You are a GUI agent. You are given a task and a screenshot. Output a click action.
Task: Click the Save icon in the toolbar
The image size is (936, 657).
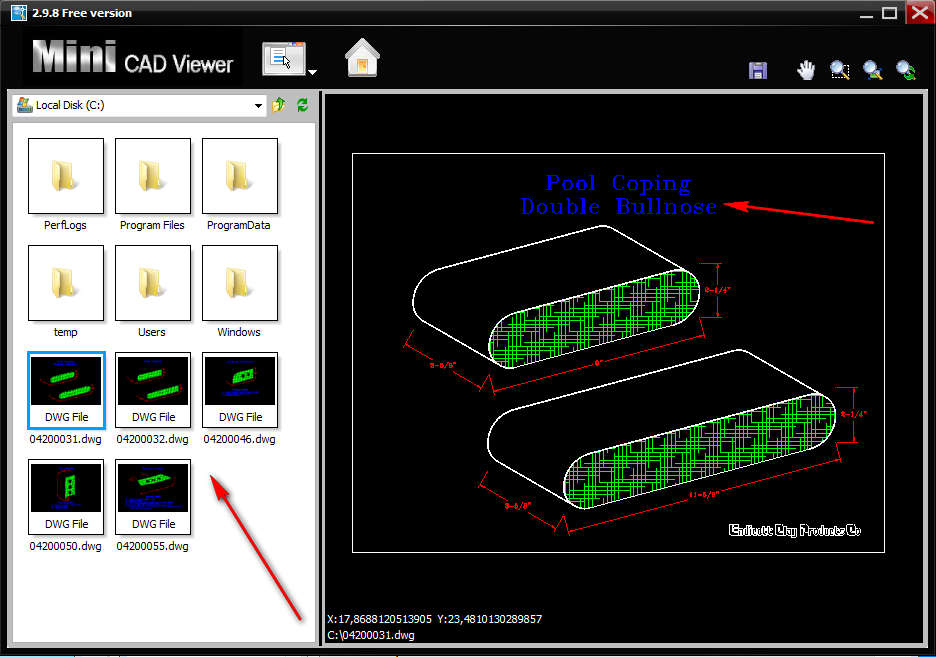click(x=758, y=70)
